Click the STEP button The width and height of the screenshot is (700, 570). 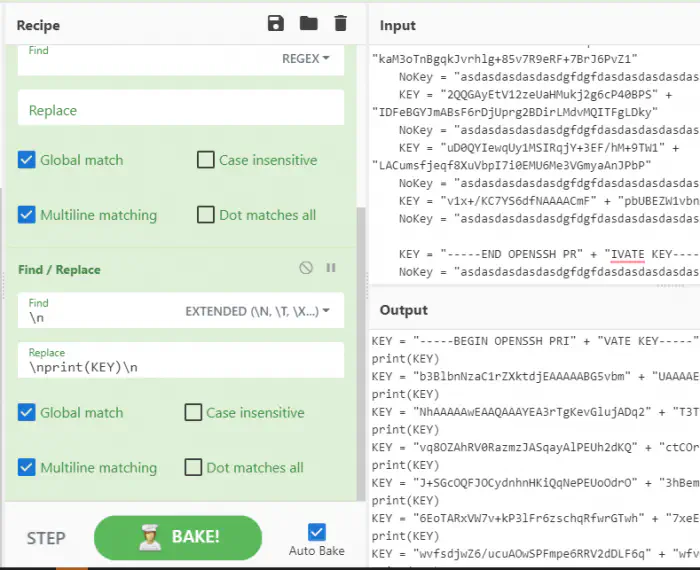(x=46, y=538)
